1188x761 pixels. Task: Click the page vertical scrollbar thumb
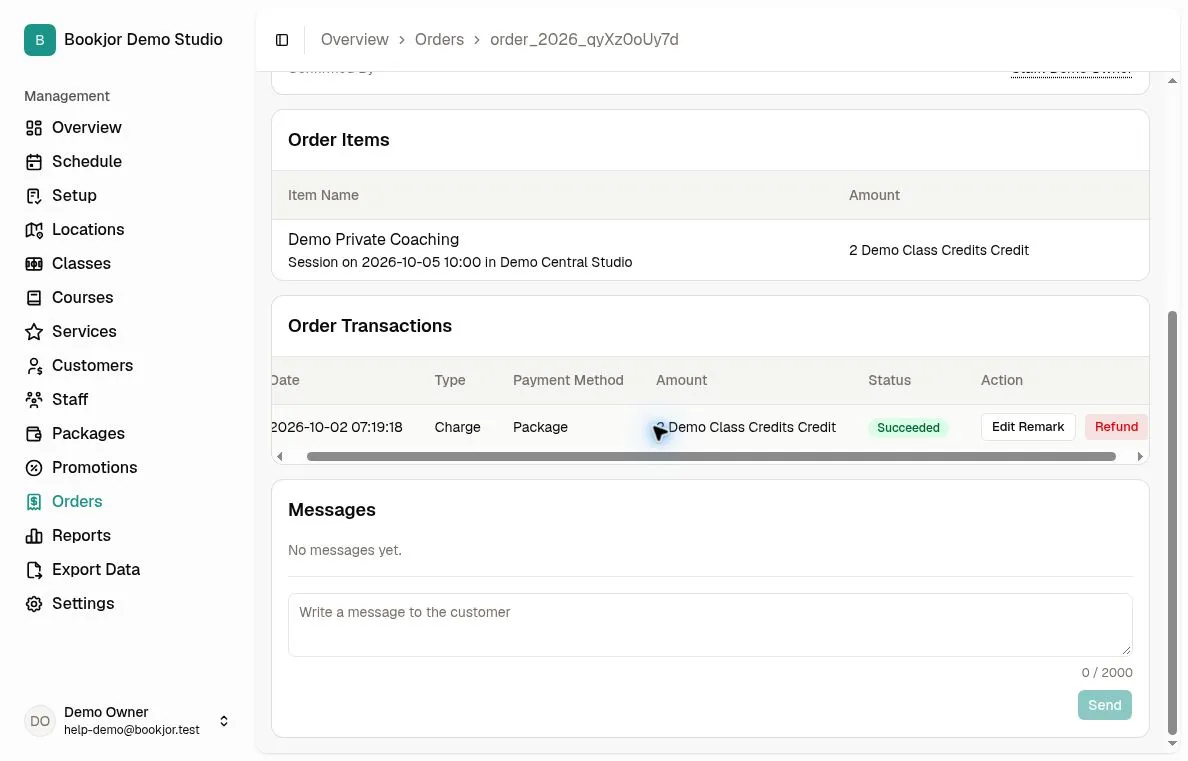pos(1172,522)
